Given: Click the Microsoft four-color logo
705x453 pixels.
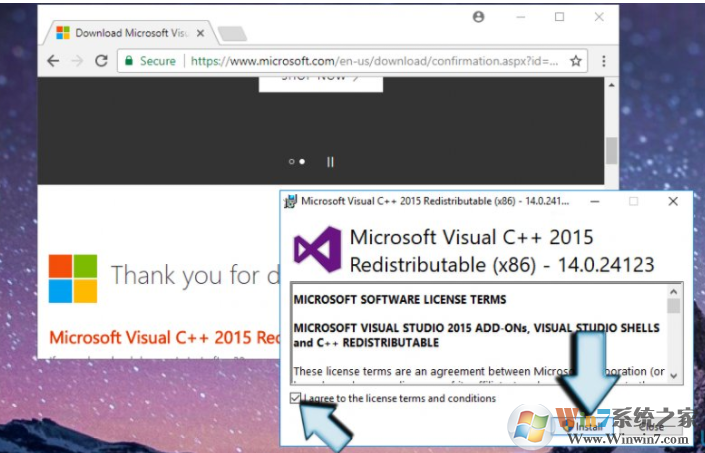Looking at the screenshot, I should [73, 277].
